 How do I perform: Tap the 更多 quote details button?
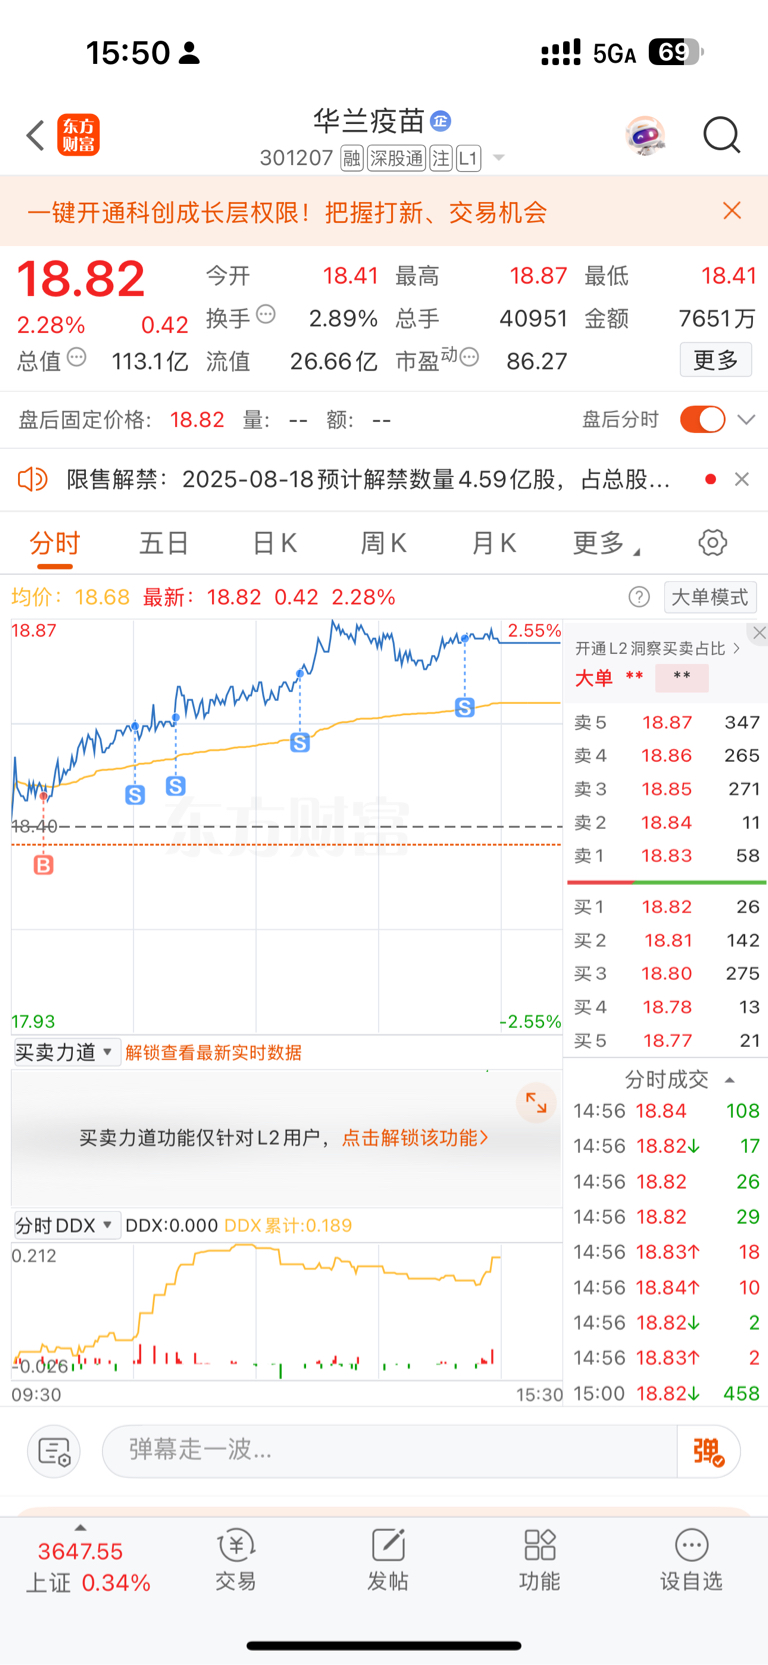click(x=716, y=360)
